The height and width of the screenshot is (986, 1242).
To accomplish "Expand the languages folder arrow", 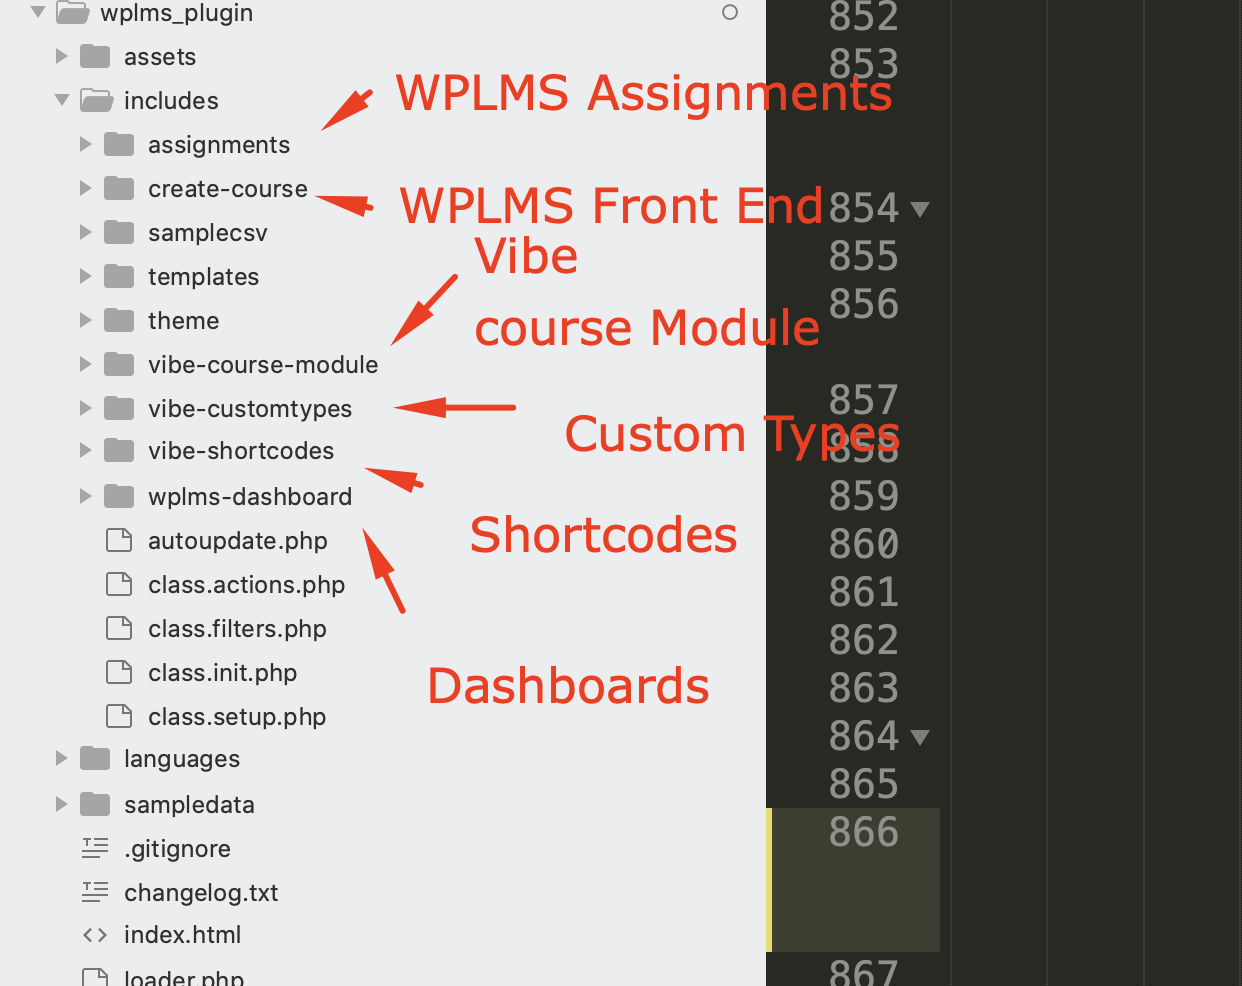I will click(x=62, y=759).
